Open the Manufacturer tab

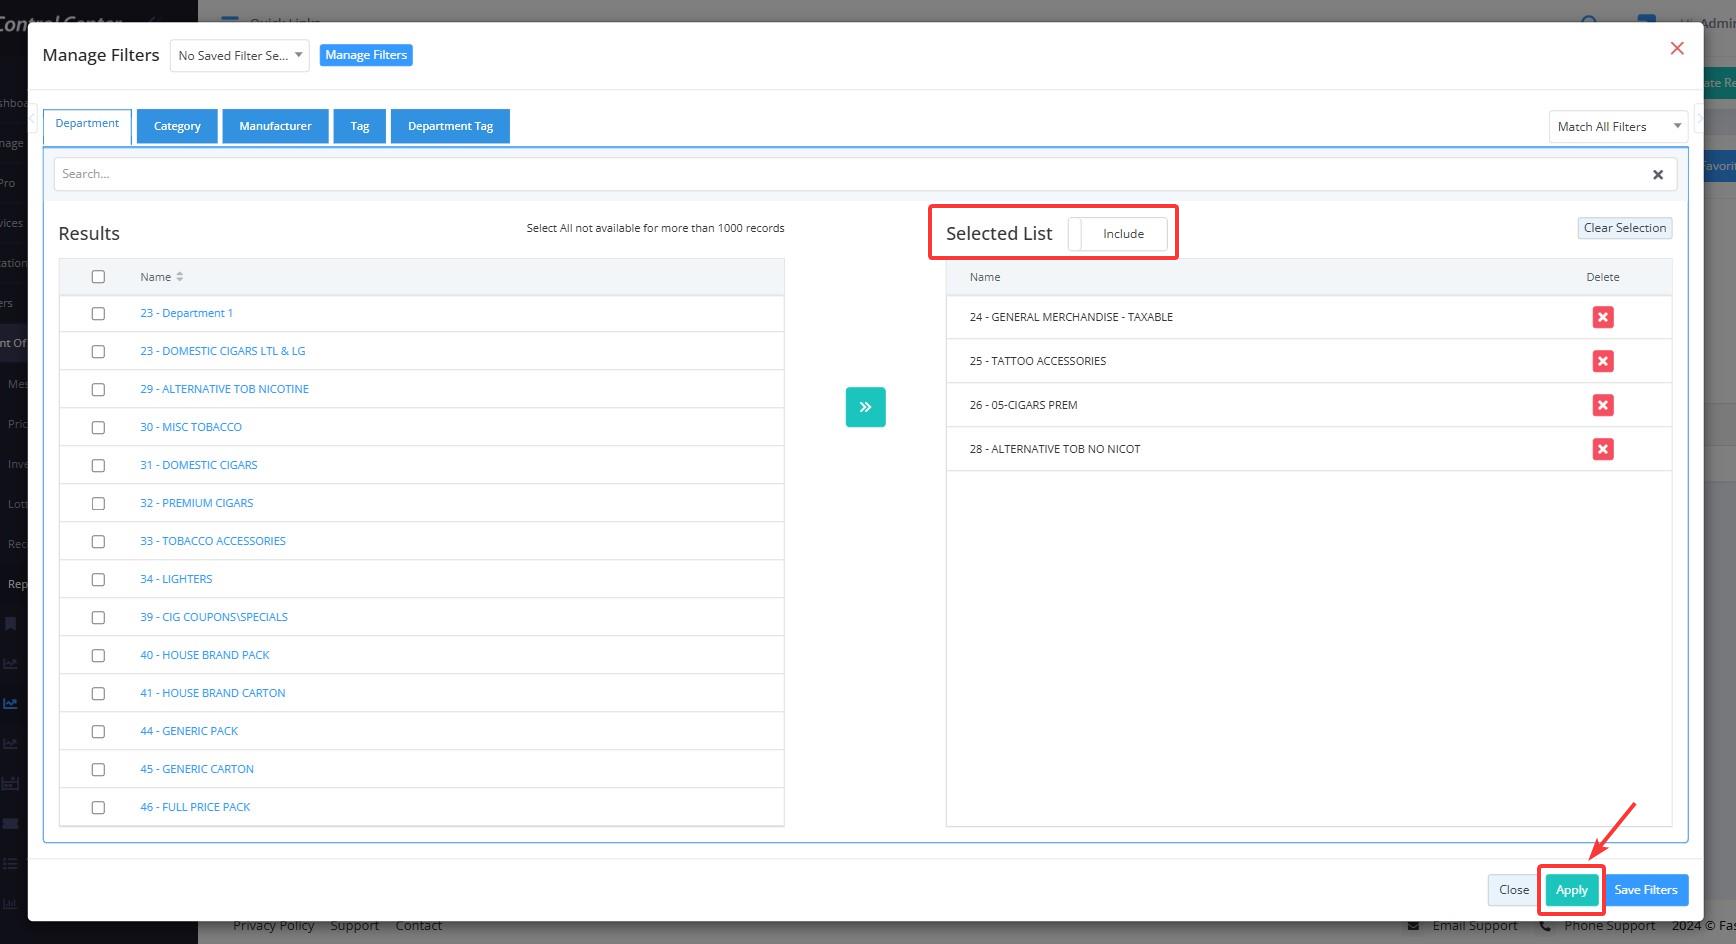click(x=275, y=126)
